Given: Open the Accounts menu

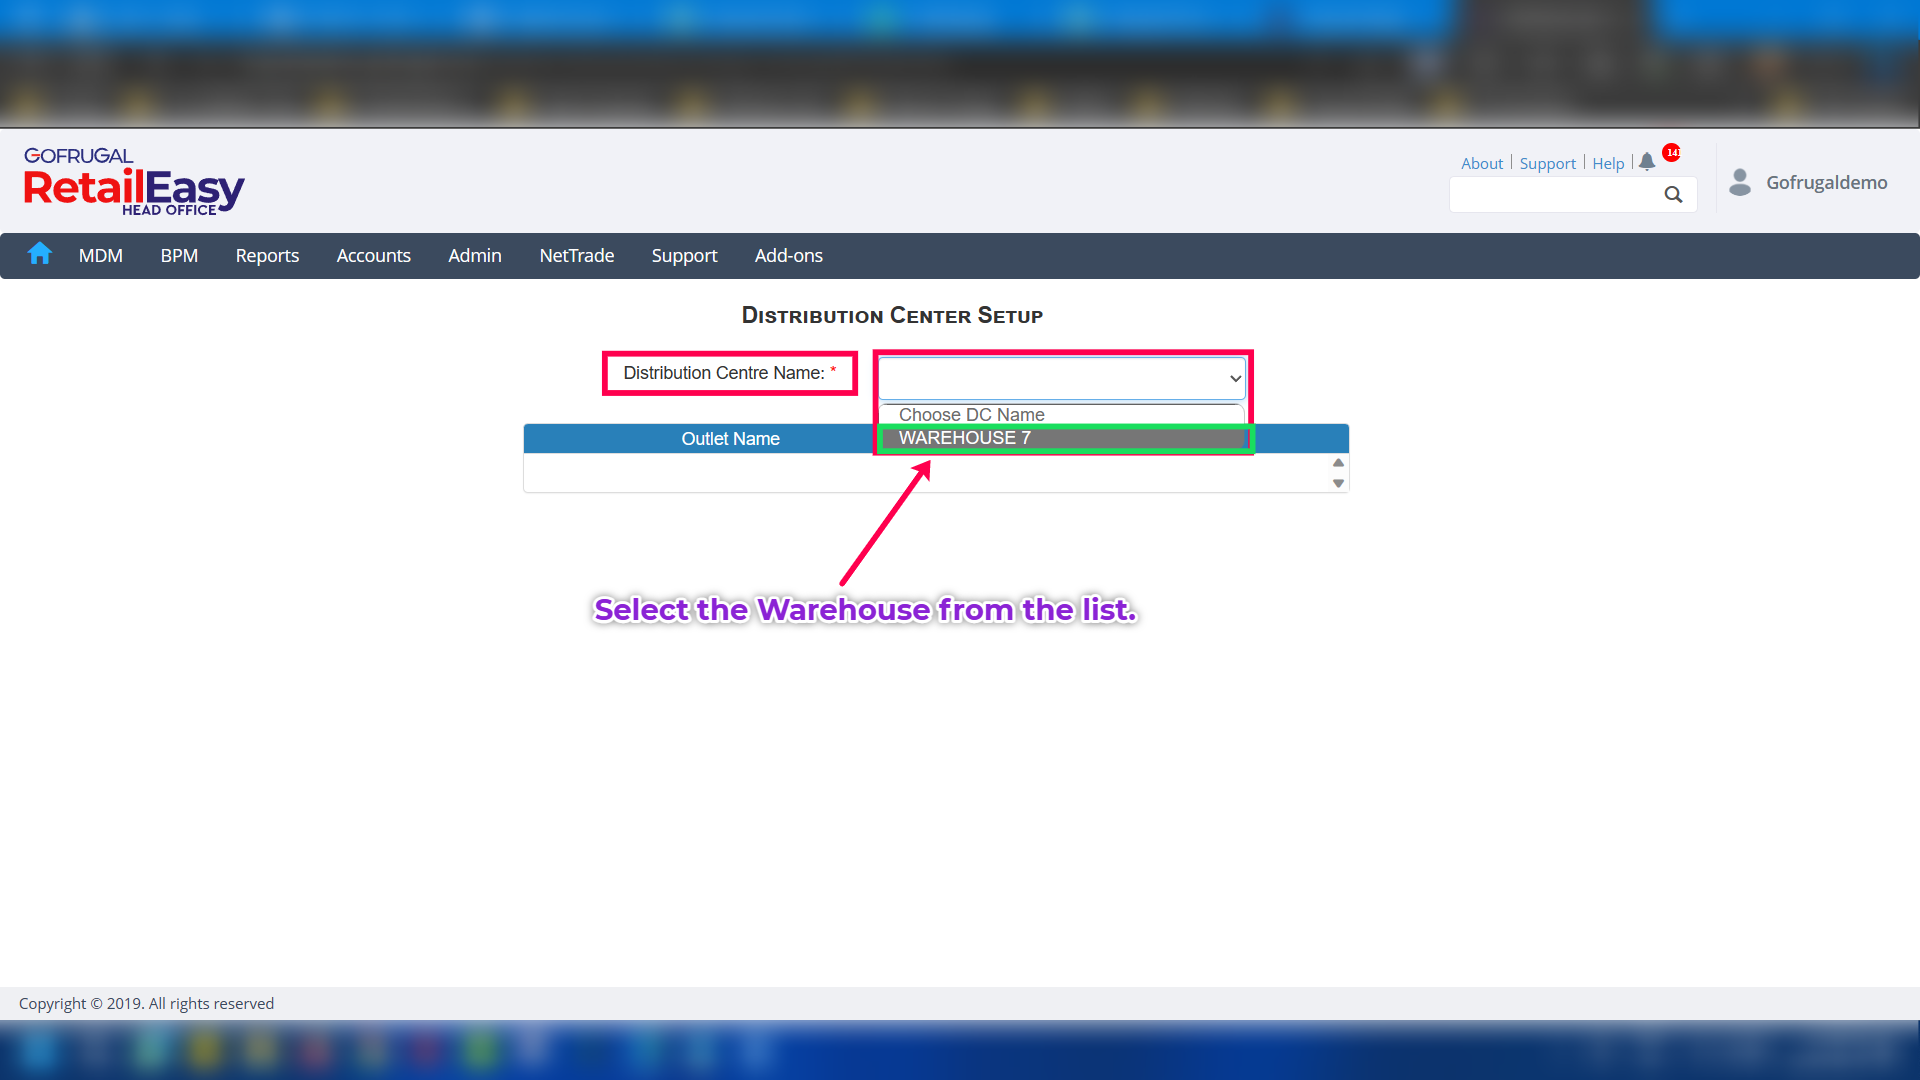Looking at the screenshot, I should pyautogui.click(x=373, y=256).
